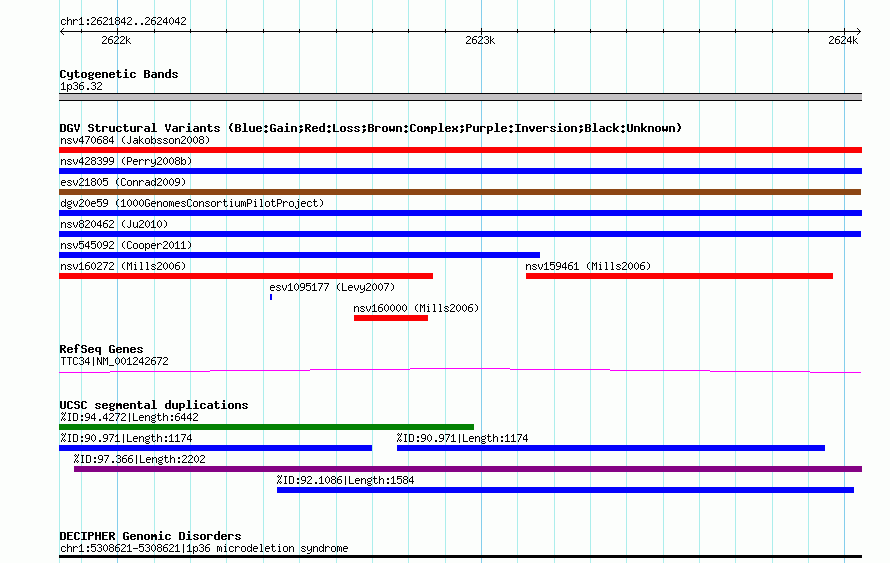
Task: Click the nsv160000 (Mills2006) label
Action: (x=416, y=308)
